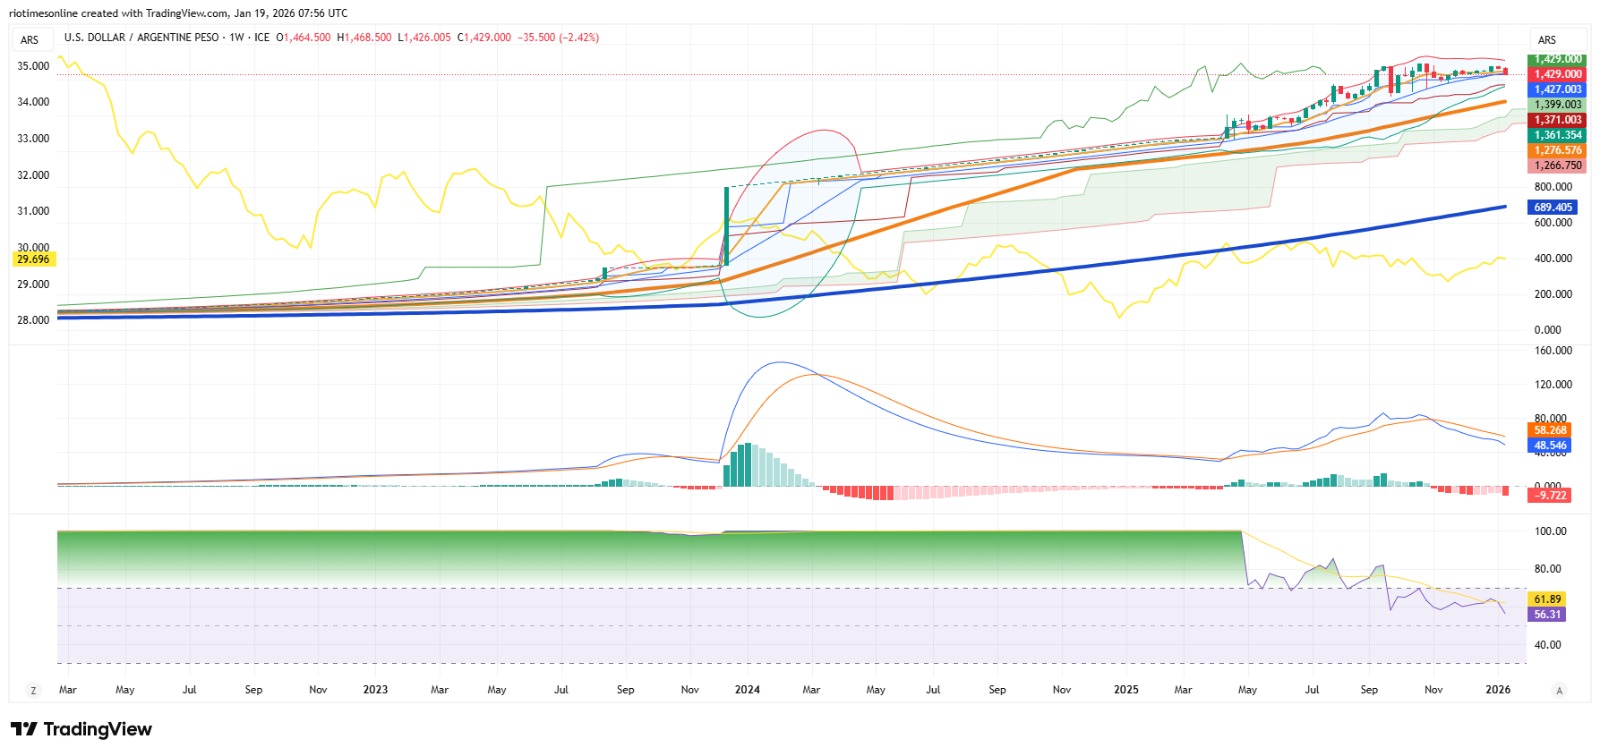Click the riotimesonline created with TradingView.com caption
Screen dimensions: 1600x756
[180, 13]
